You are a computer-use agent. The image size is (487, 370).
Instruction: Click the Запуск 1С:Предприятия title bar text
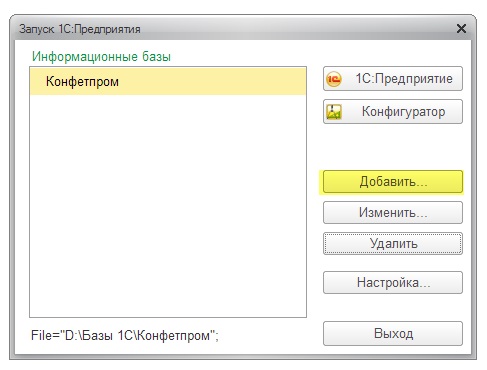click(x=80, y=29)
